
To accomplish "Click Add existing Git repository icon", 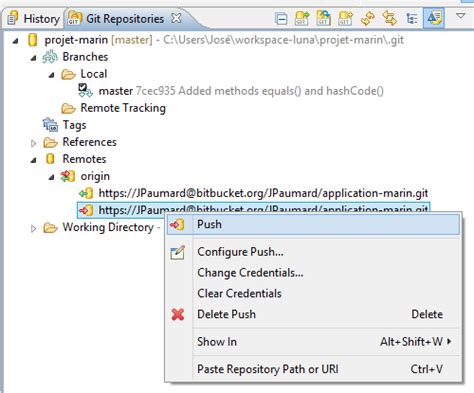I will [302, 18].
